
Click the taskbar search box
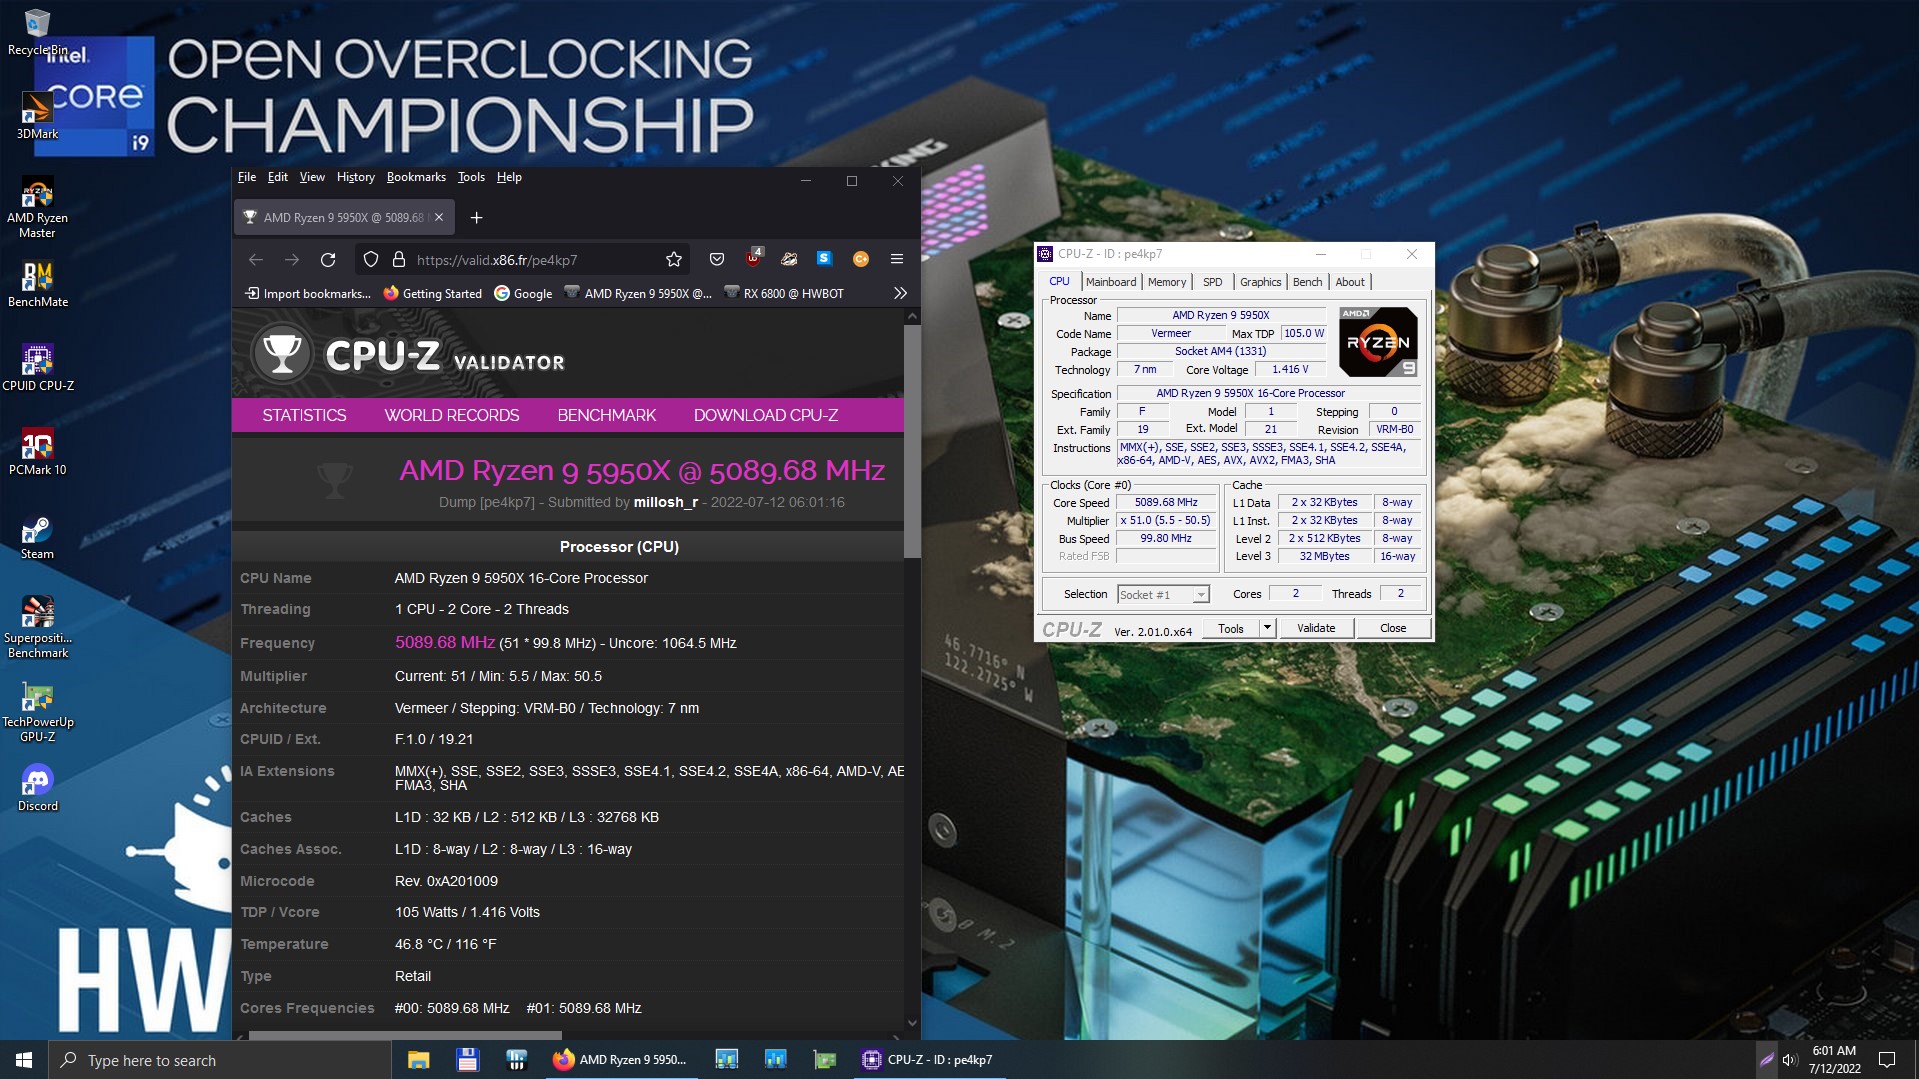tap(219, 1060)
